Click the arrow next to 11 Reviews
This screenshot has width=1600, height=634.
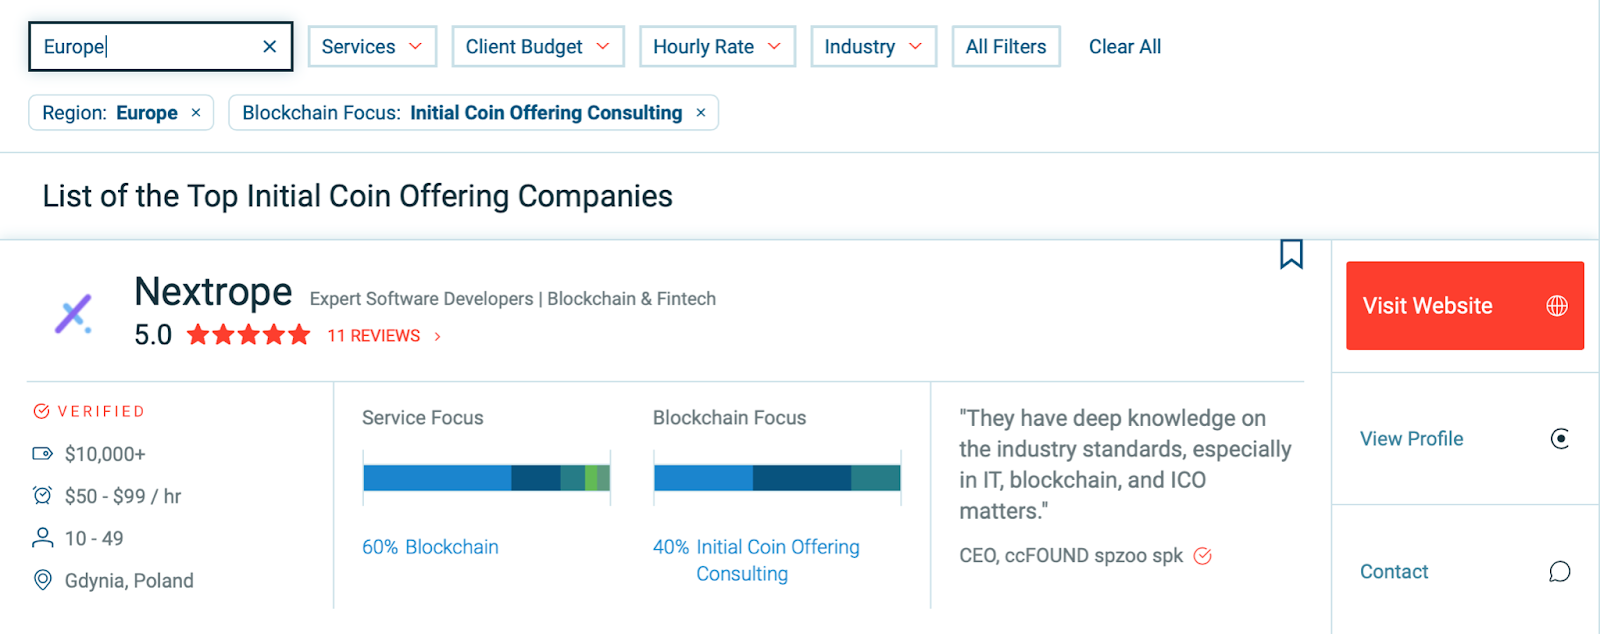click(x=437, y=336)
